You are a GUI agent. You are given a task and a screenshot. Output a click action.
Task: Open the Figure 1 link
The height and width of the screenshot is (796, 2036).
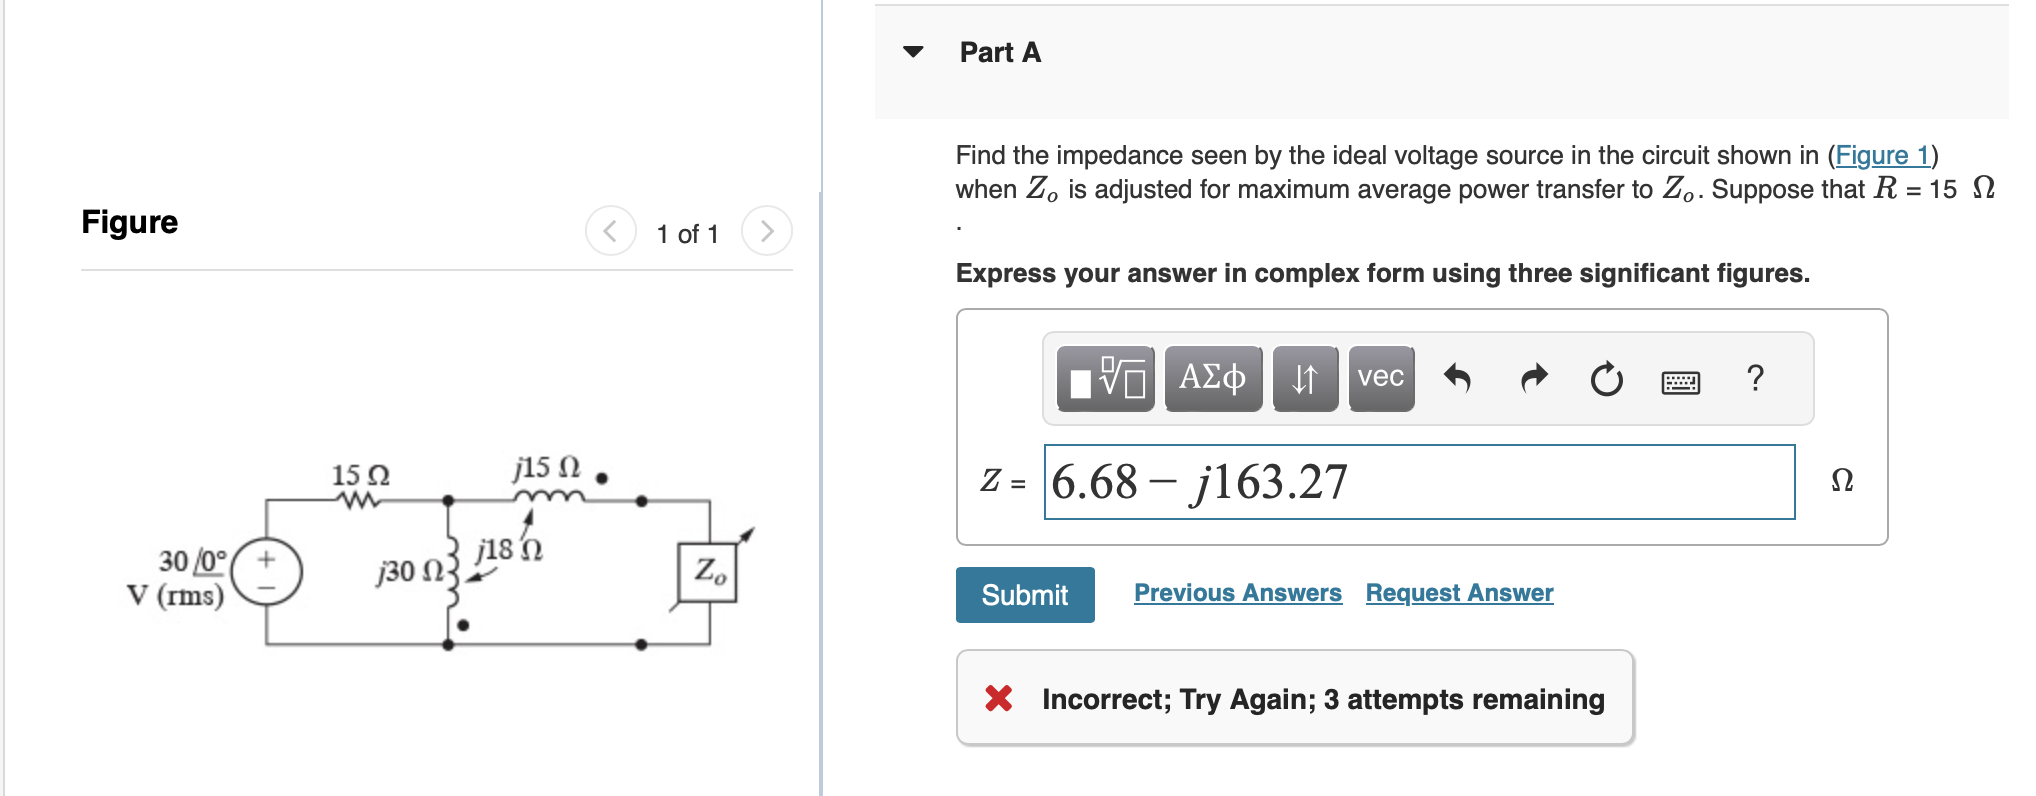pos(1881,155)
